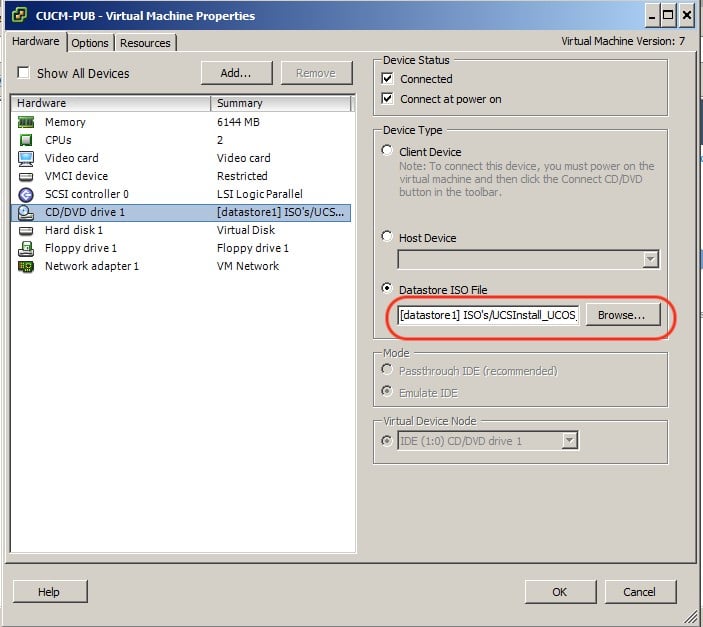Image resolution: width=703 pixels, height=627 pixels.
Task: Select the Floppy drive 1 row
Action: [181, 248]
